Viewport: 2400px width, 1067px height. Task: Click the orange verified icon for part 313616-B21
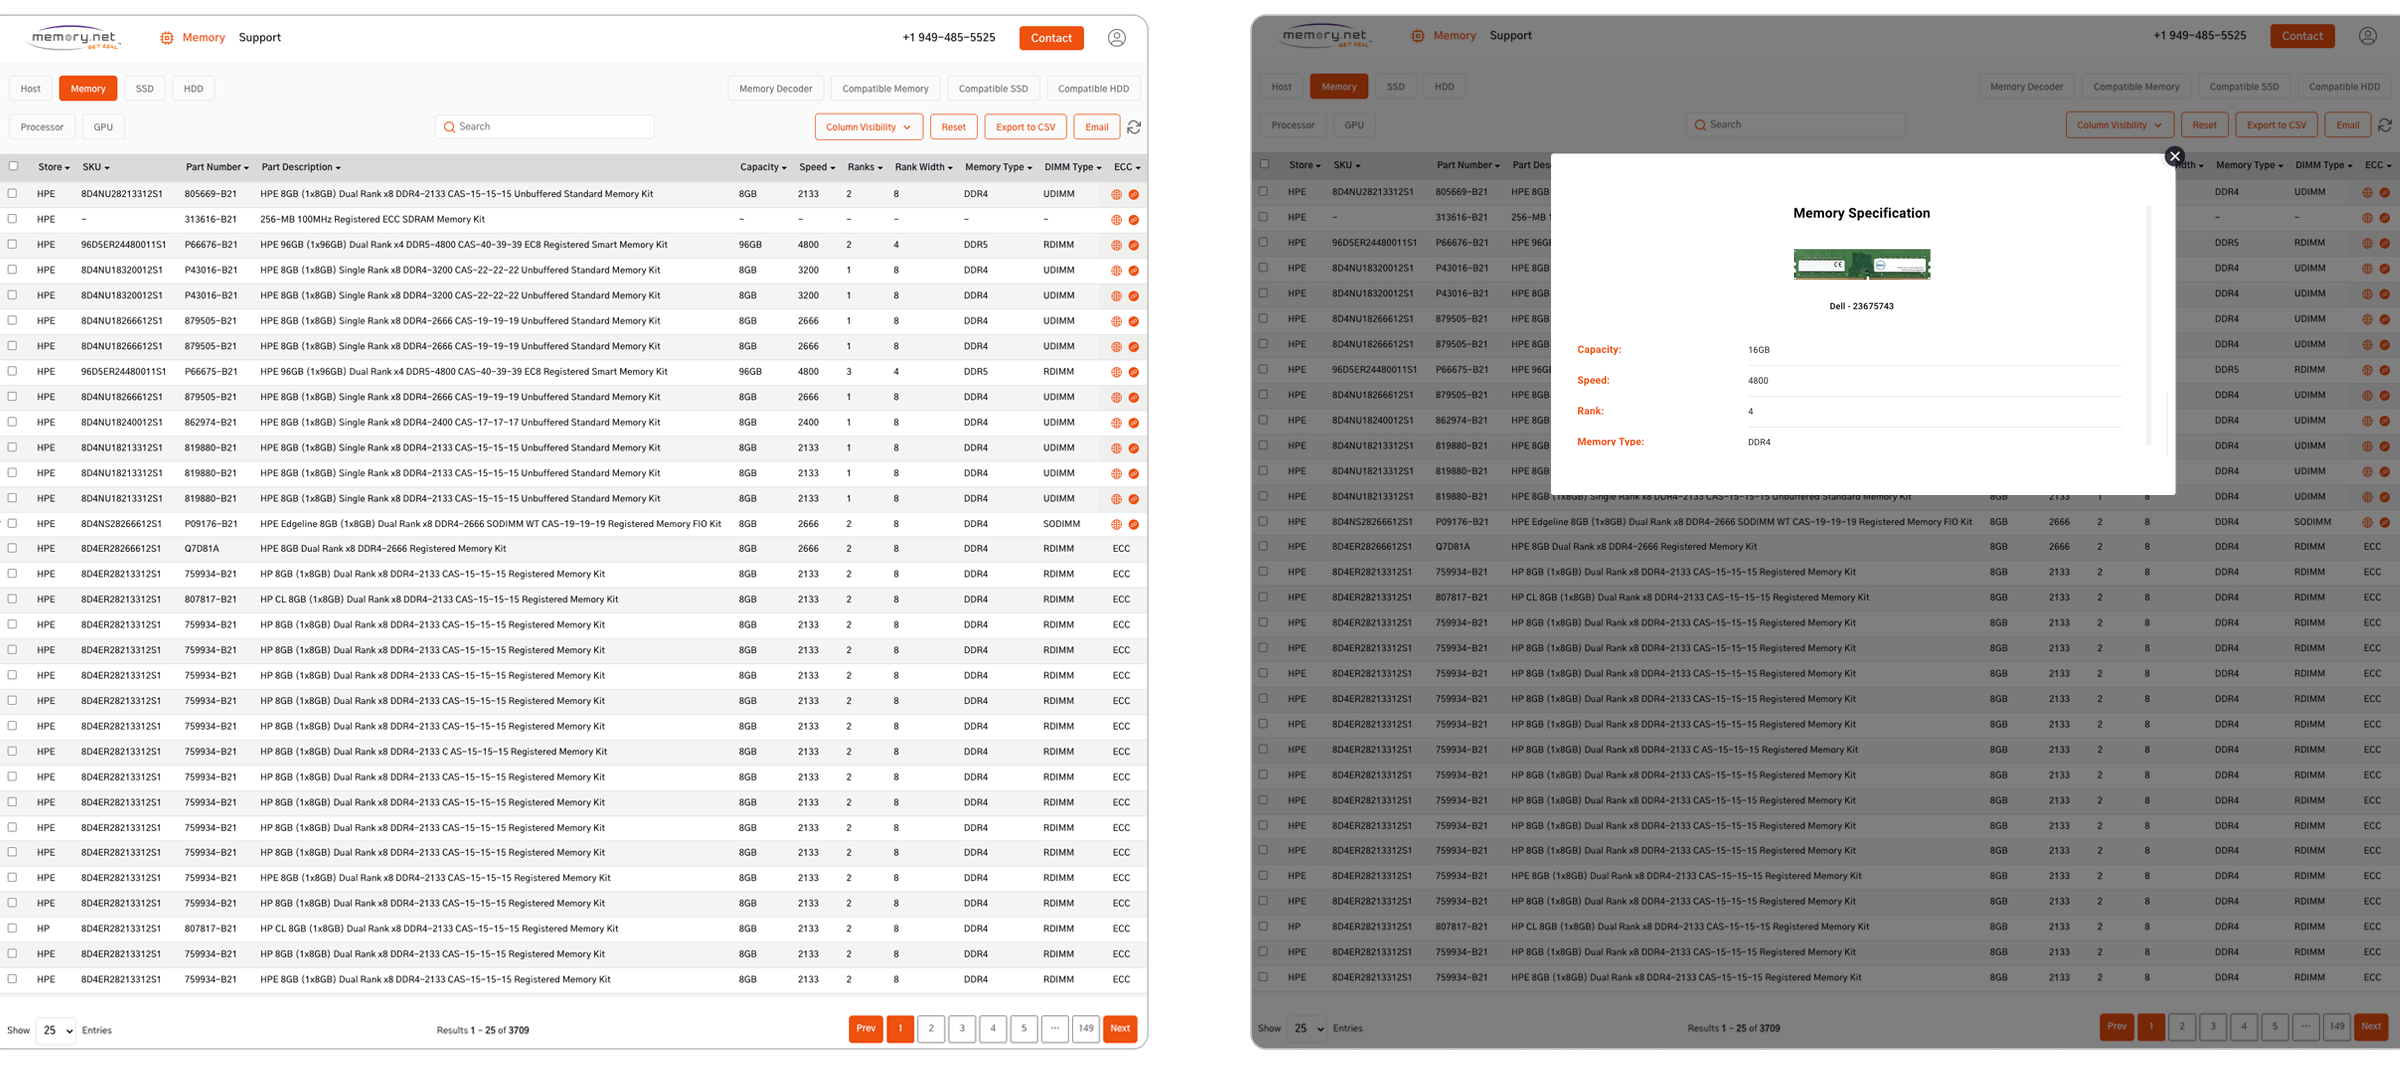click(1133, 219)
